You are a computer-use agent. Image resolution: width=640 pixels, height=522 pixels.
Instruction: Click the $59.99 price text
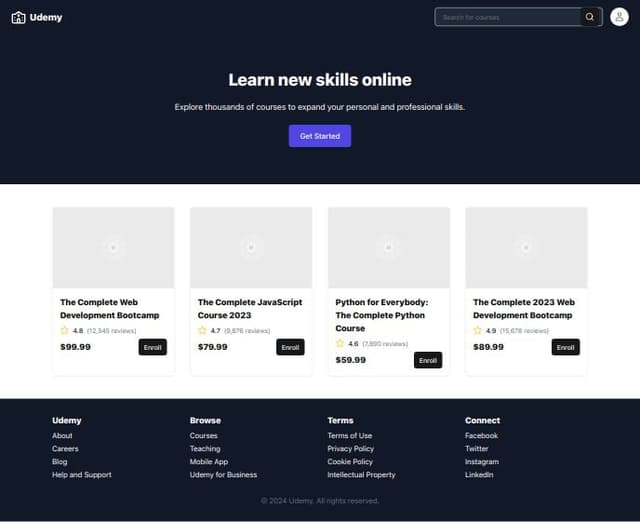(x=351, y=360)
